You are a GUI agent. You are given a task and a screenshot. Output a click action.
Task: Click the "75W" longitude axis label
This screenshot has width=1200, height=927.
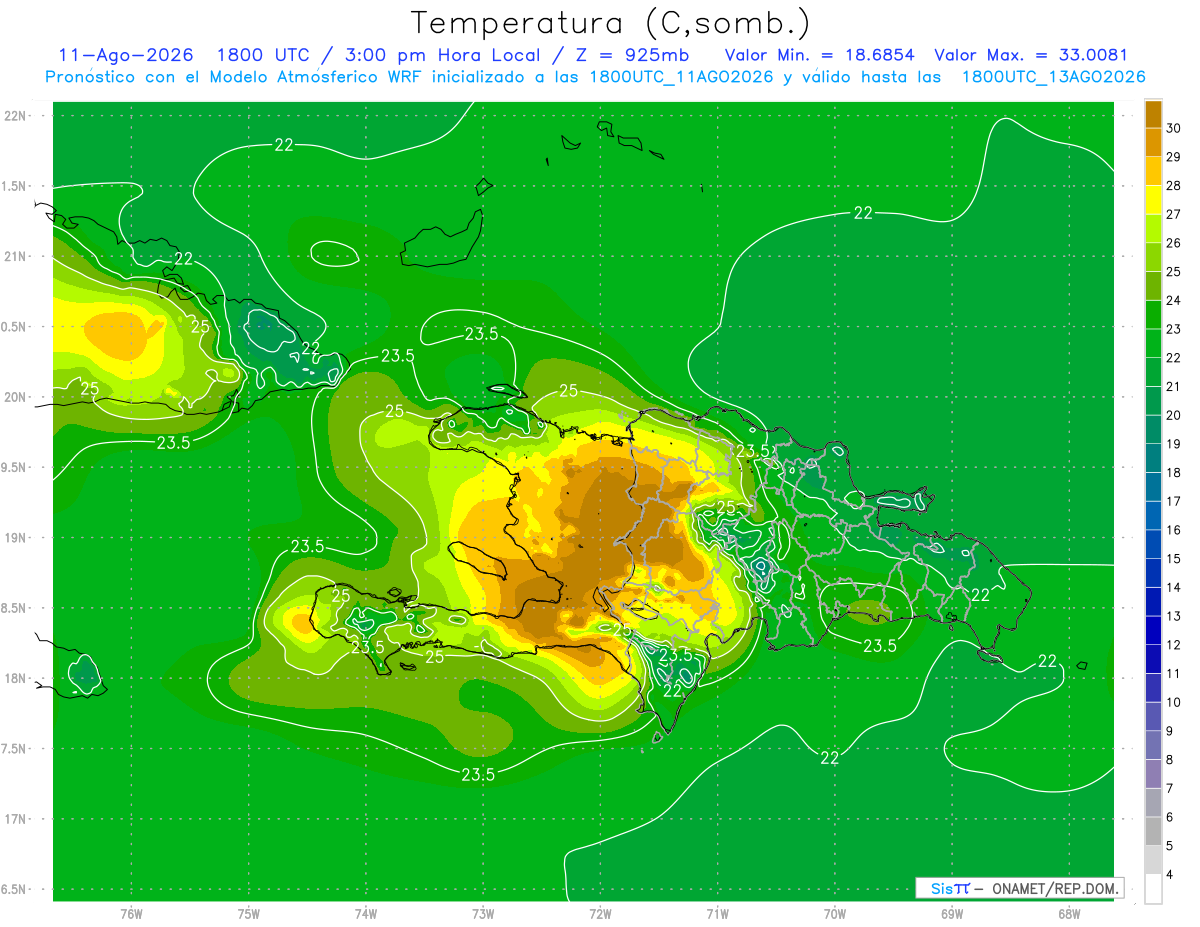[248, 914]
